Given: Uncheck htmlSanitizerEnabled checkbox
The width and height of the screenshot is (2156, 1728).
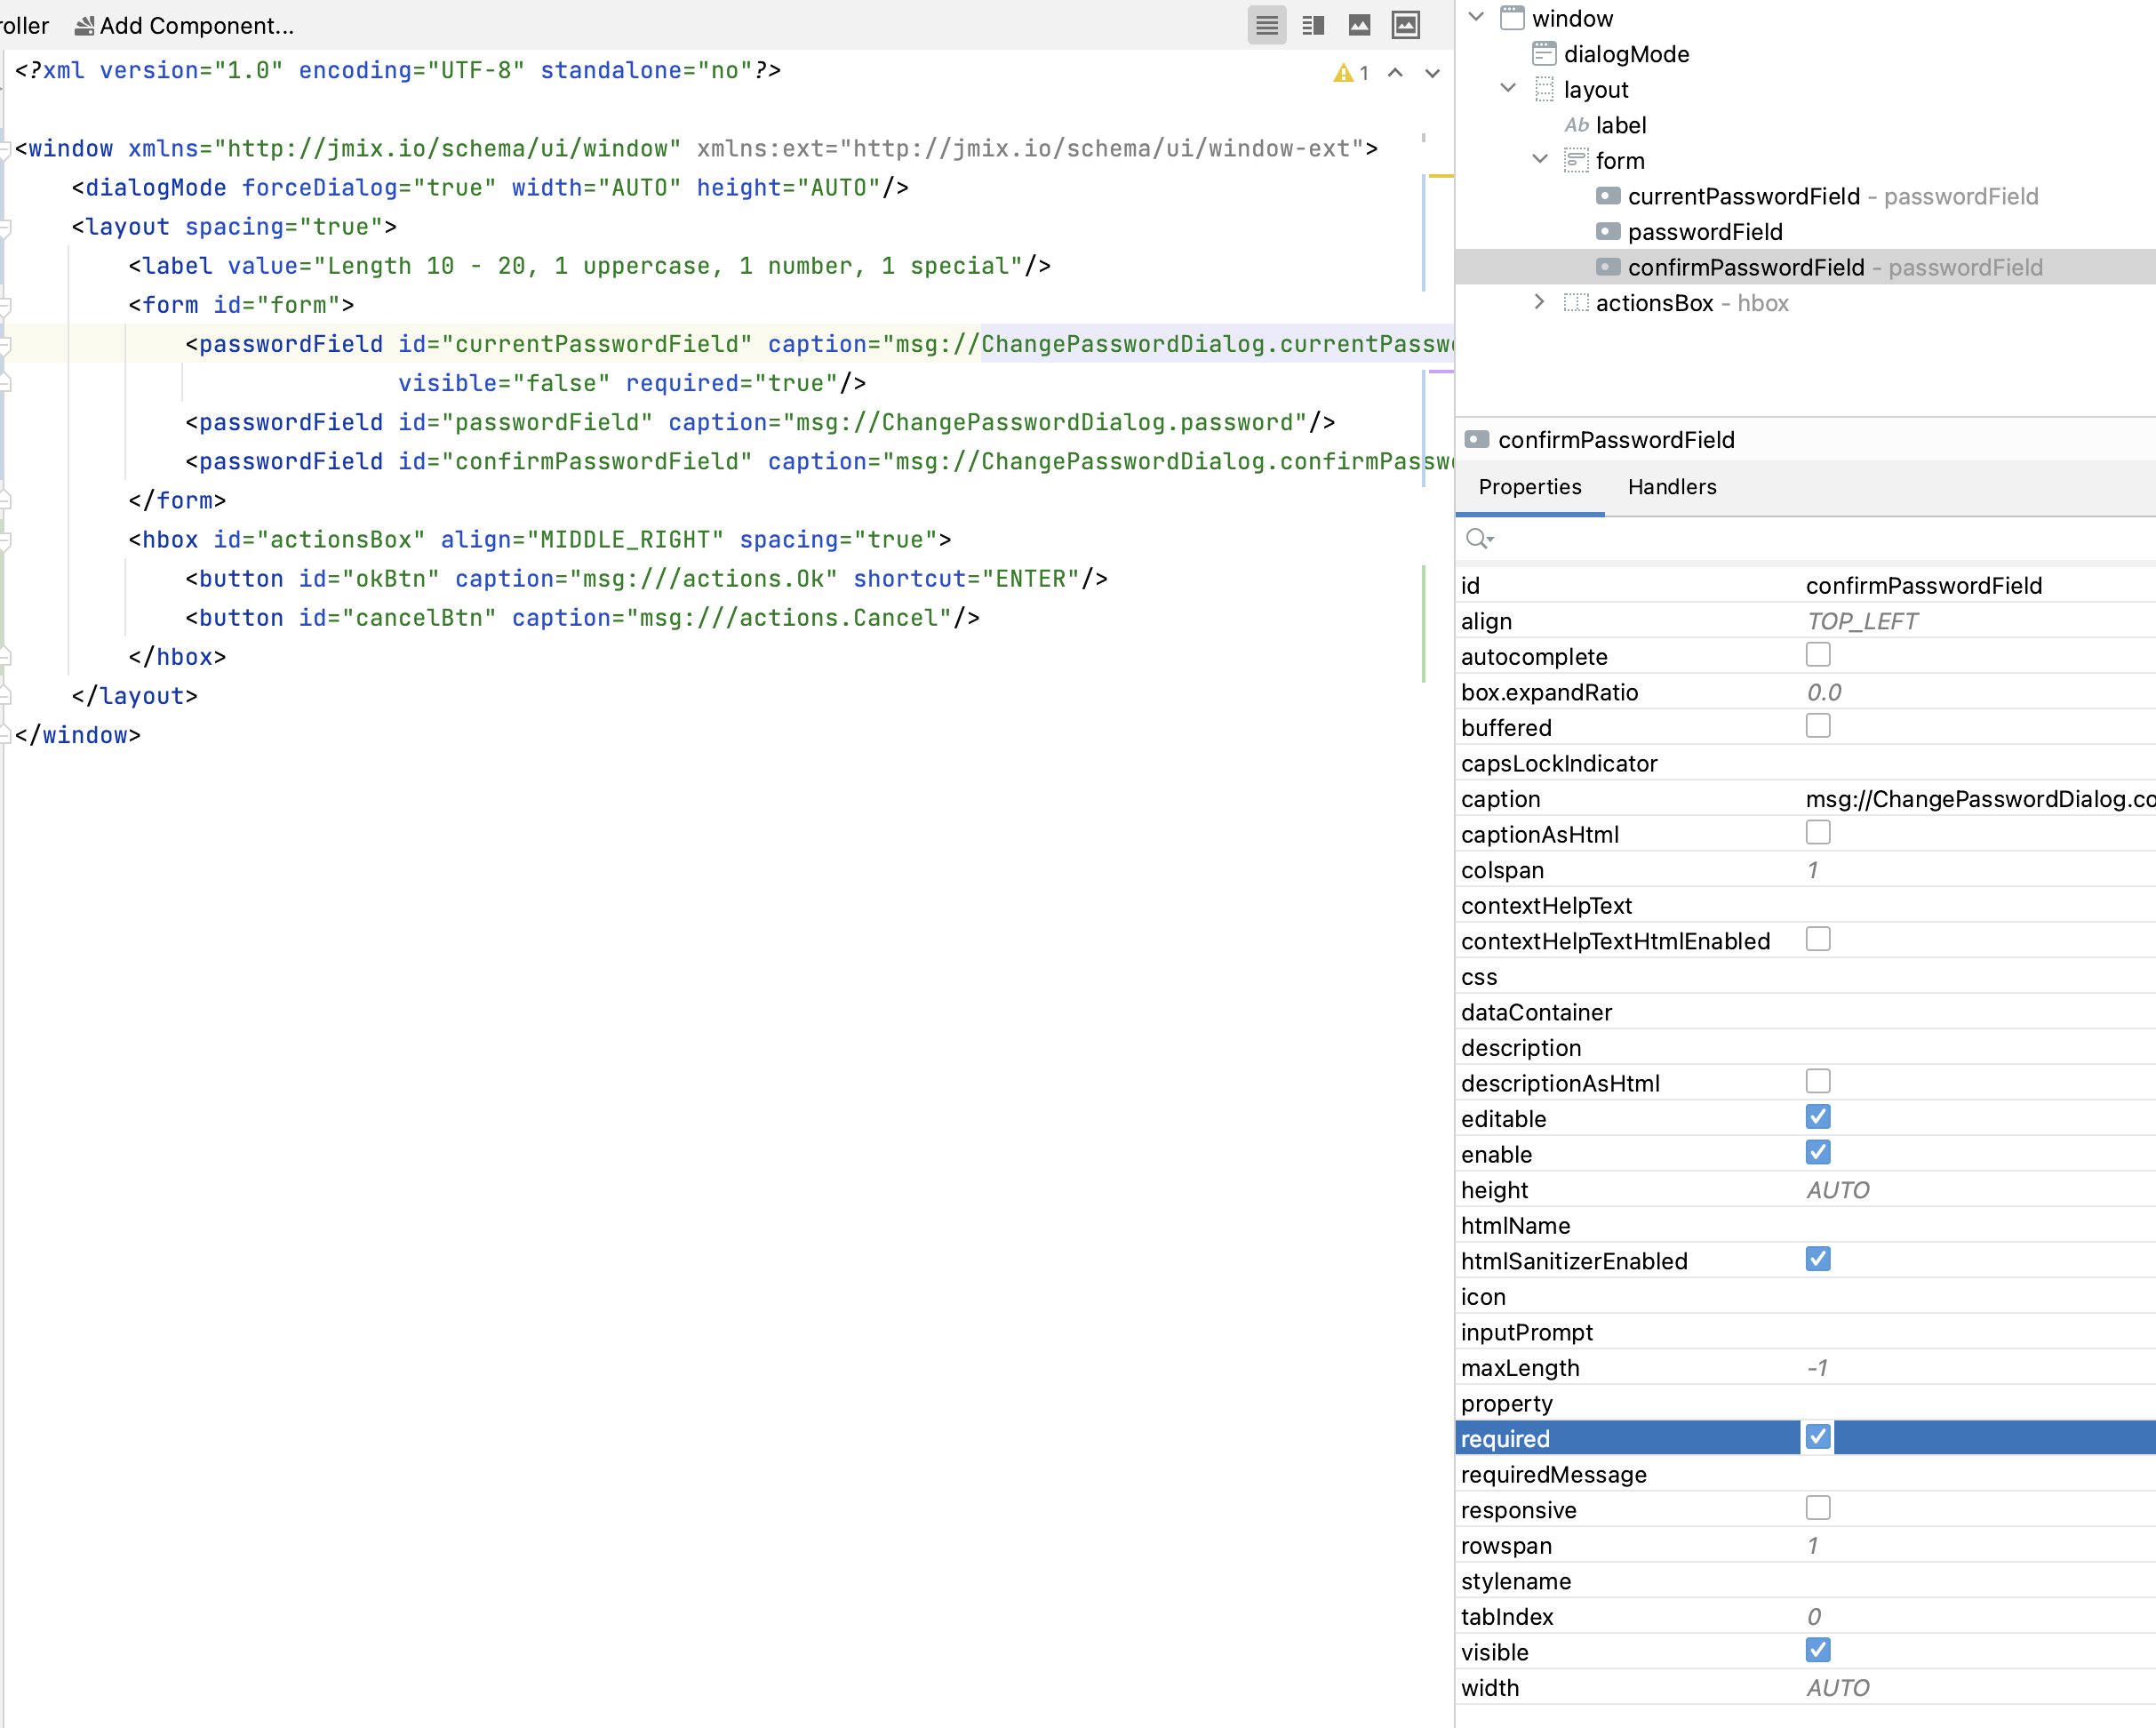Looking at the screenshot, I should point(1818,1259).
